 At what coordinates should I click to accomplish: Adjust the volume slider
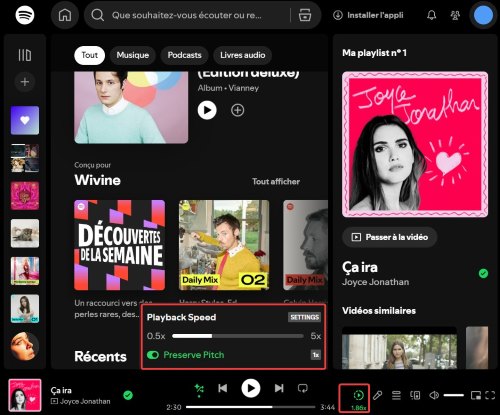coord(454,396)
